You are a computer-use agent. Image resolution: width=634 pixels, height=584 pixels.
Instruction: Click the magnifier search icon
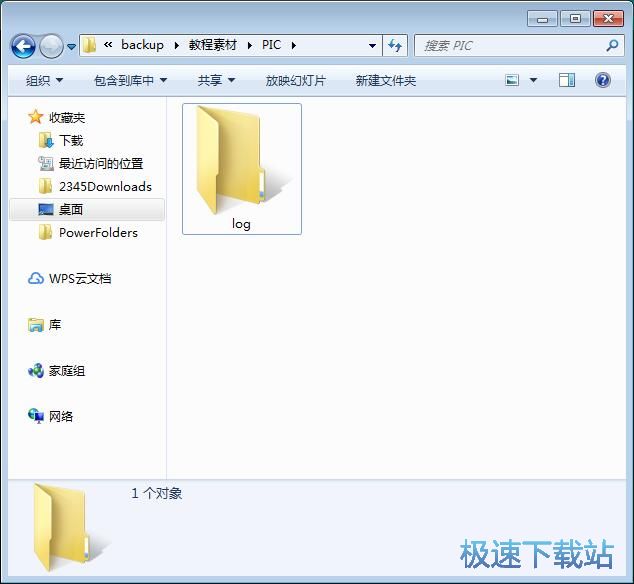pos(612,45)
